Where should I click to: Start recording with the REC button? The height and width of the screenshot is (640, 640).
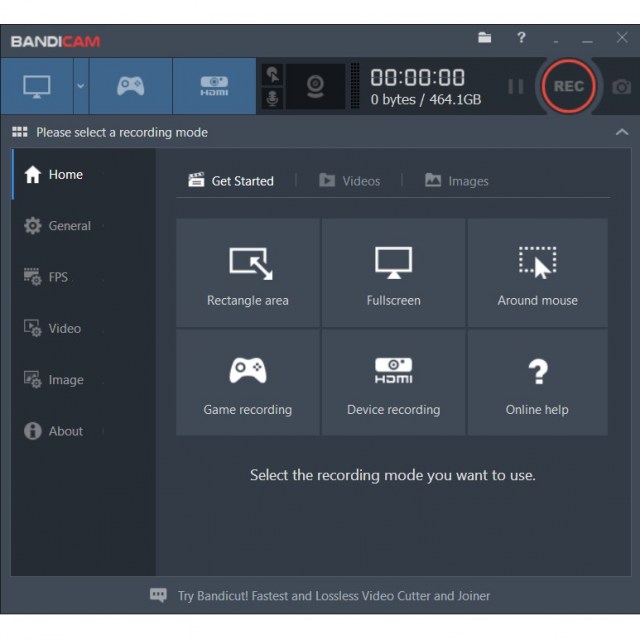(x=569, y=86)
